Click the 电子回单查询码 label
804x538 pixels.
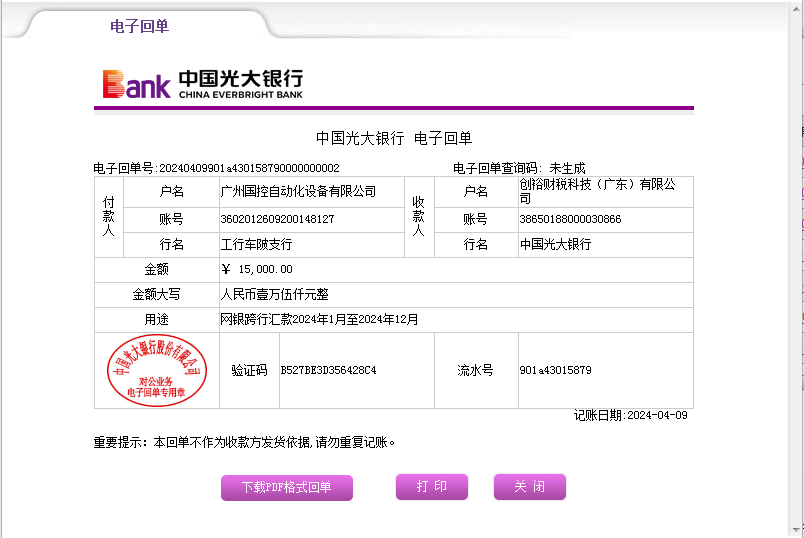[x=495, y=168]
